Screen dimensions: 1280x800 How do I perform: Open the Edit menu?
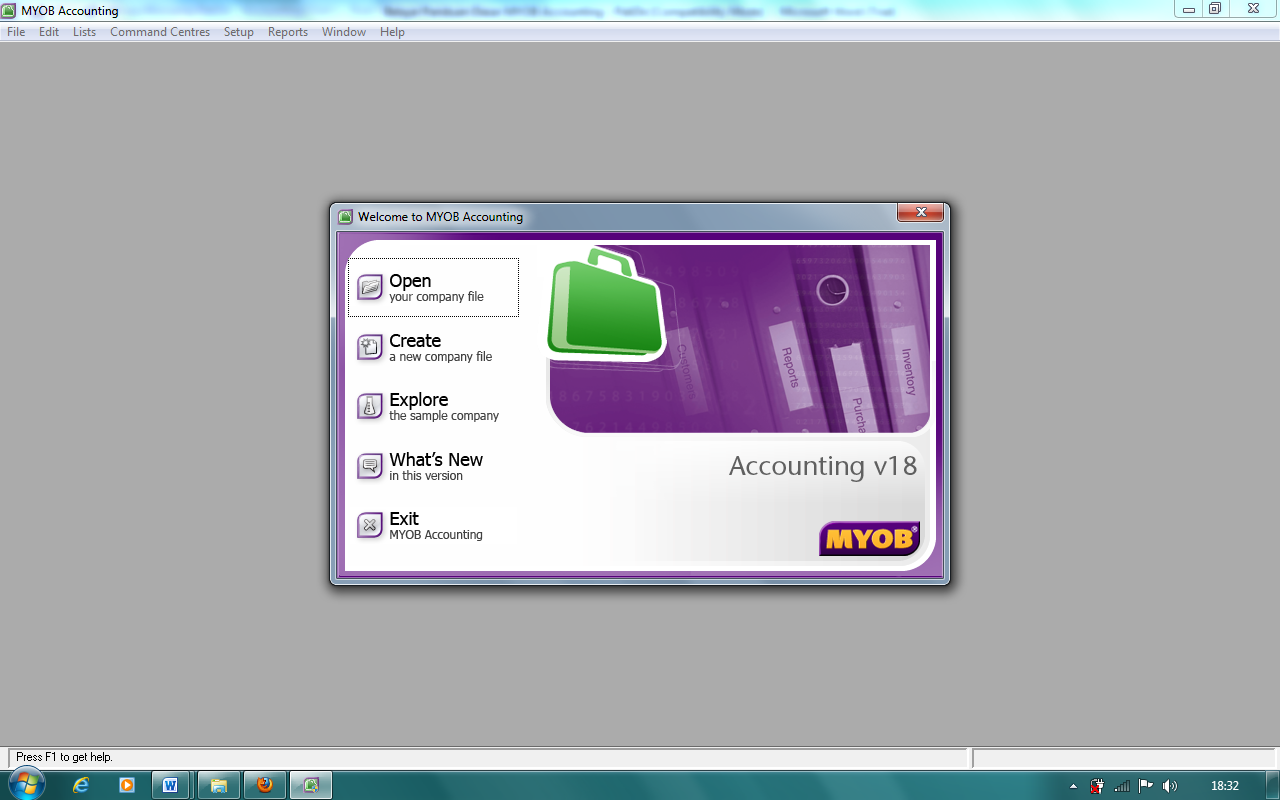(49, 32)
